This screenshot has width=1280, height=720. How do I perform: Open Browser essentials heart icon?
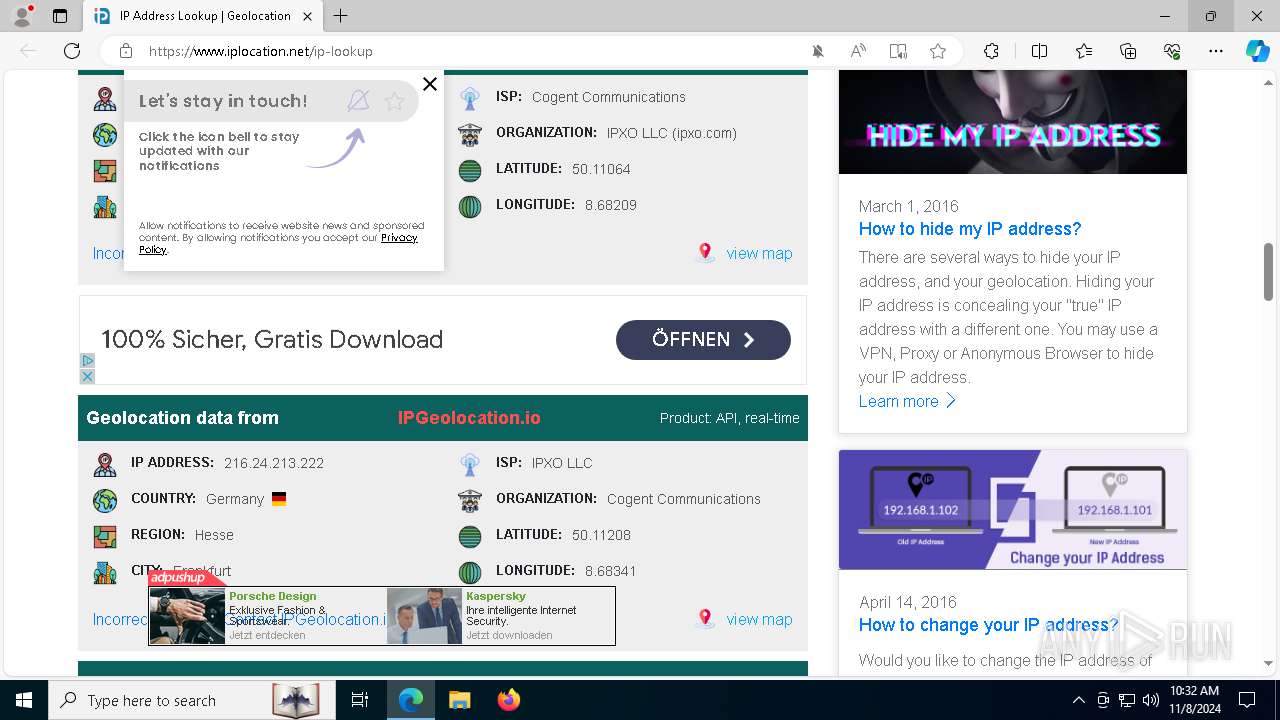(x=1172, y=51)
